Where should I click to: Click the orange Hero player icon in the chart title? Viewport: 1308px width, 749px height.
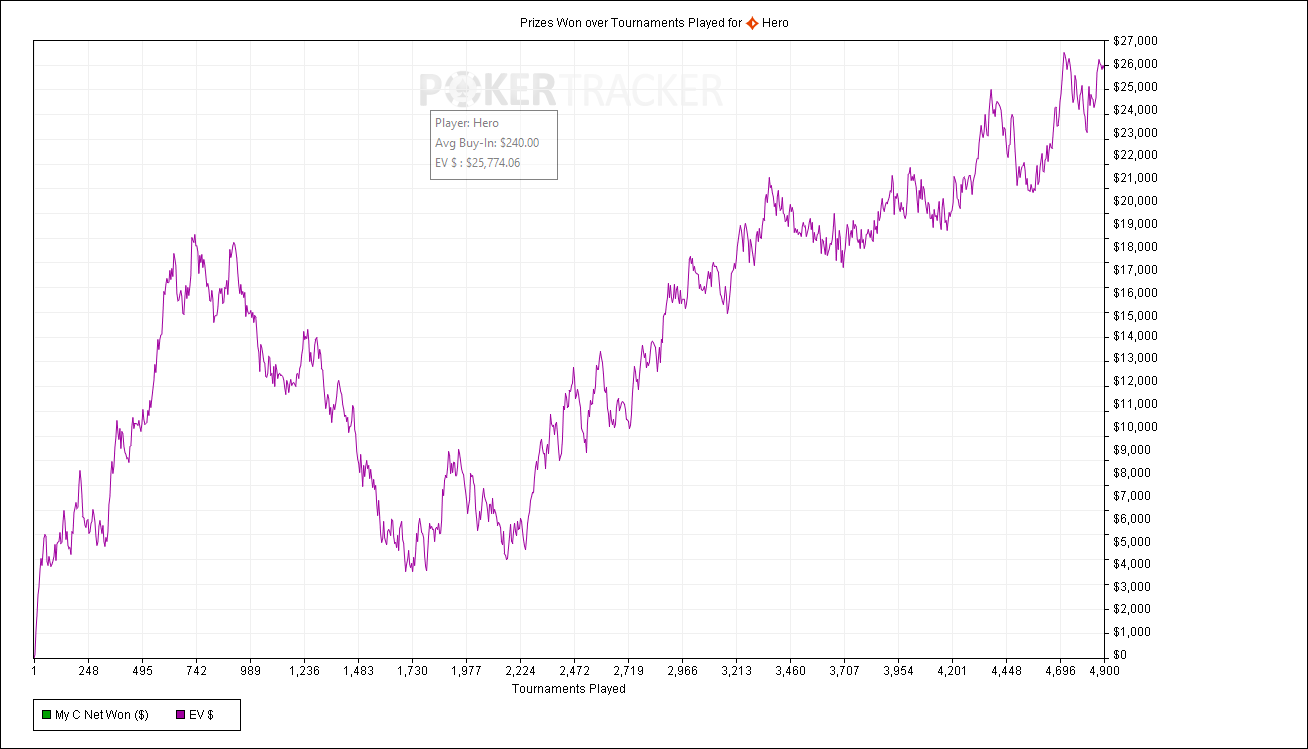[752, 22]
